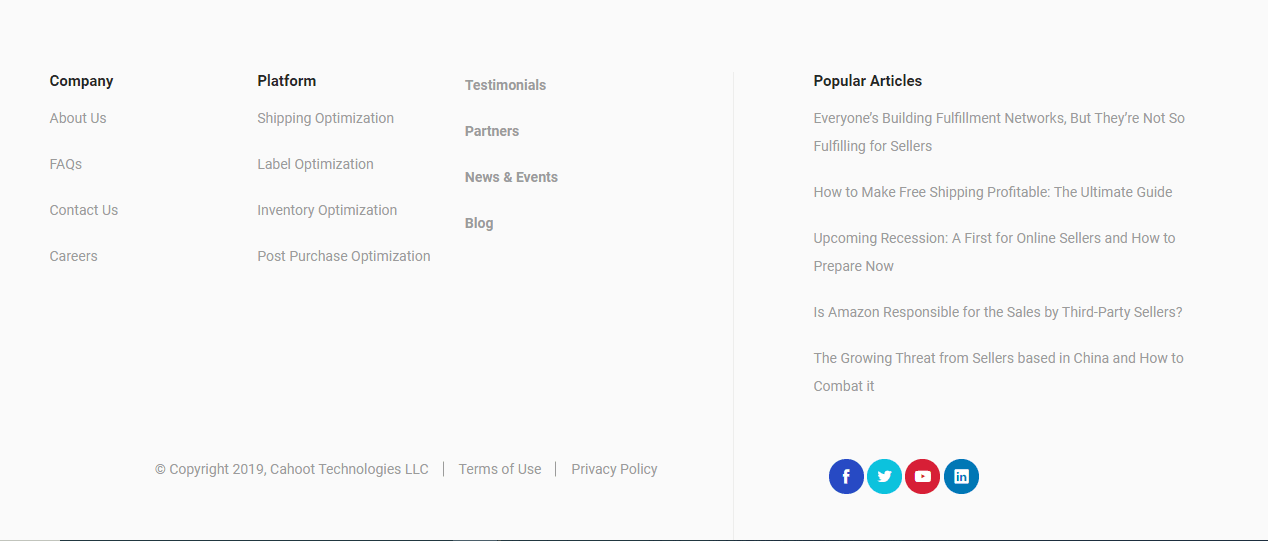Open the Testimonials menu item
This screenshot has width=1268, height=541.
tap(505, 85)
